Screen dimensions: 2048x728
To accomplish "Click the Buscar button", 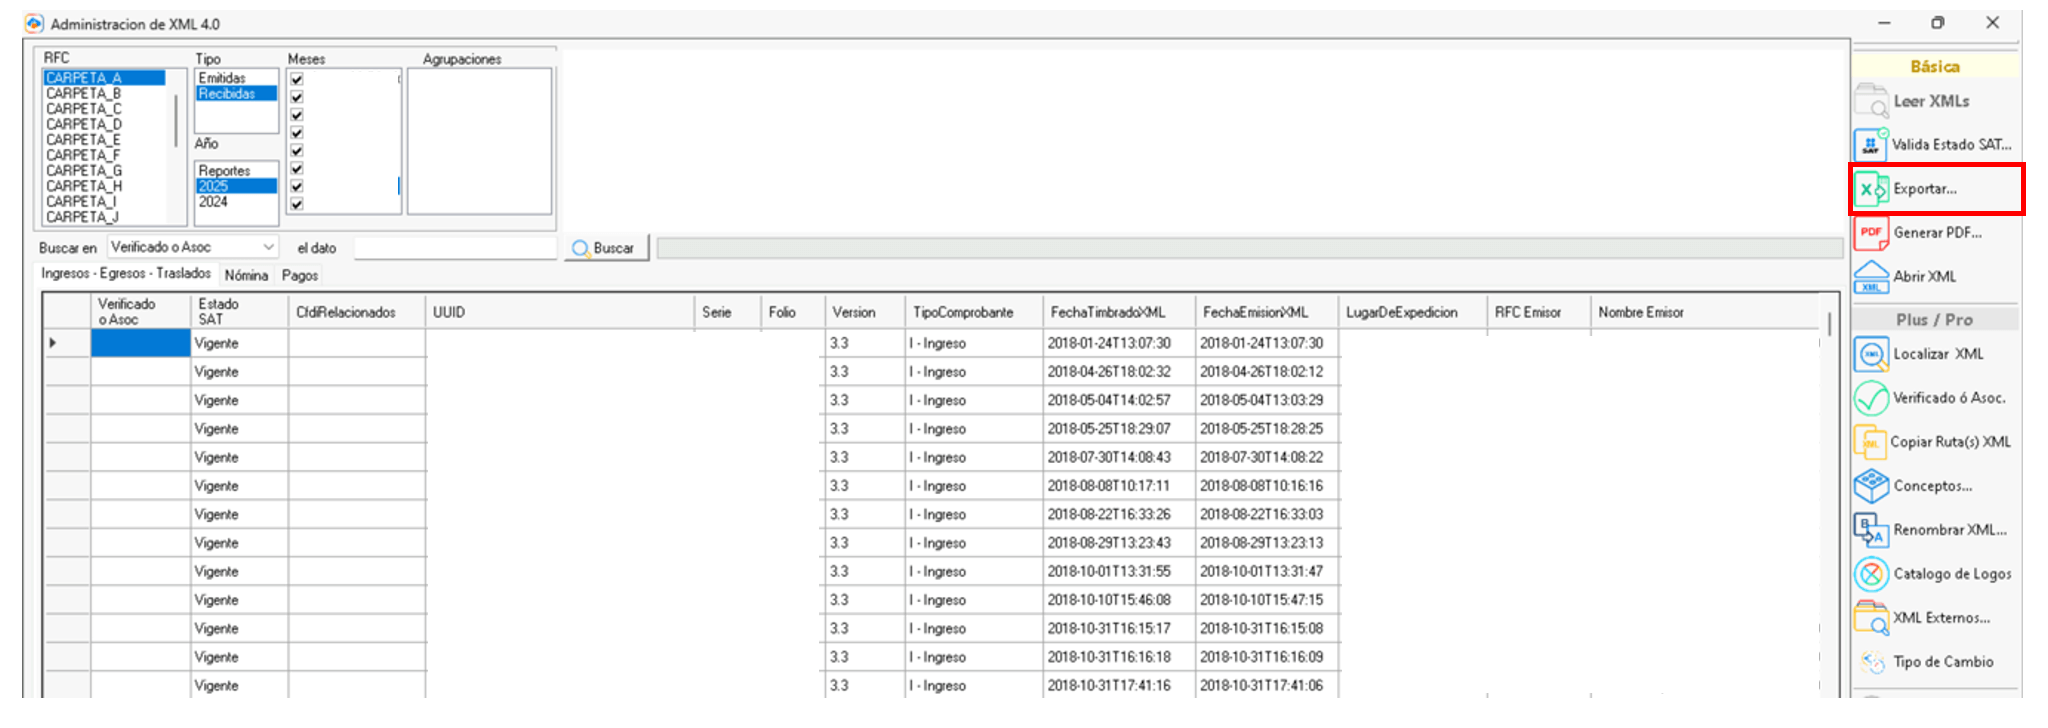I will point(606,248).
